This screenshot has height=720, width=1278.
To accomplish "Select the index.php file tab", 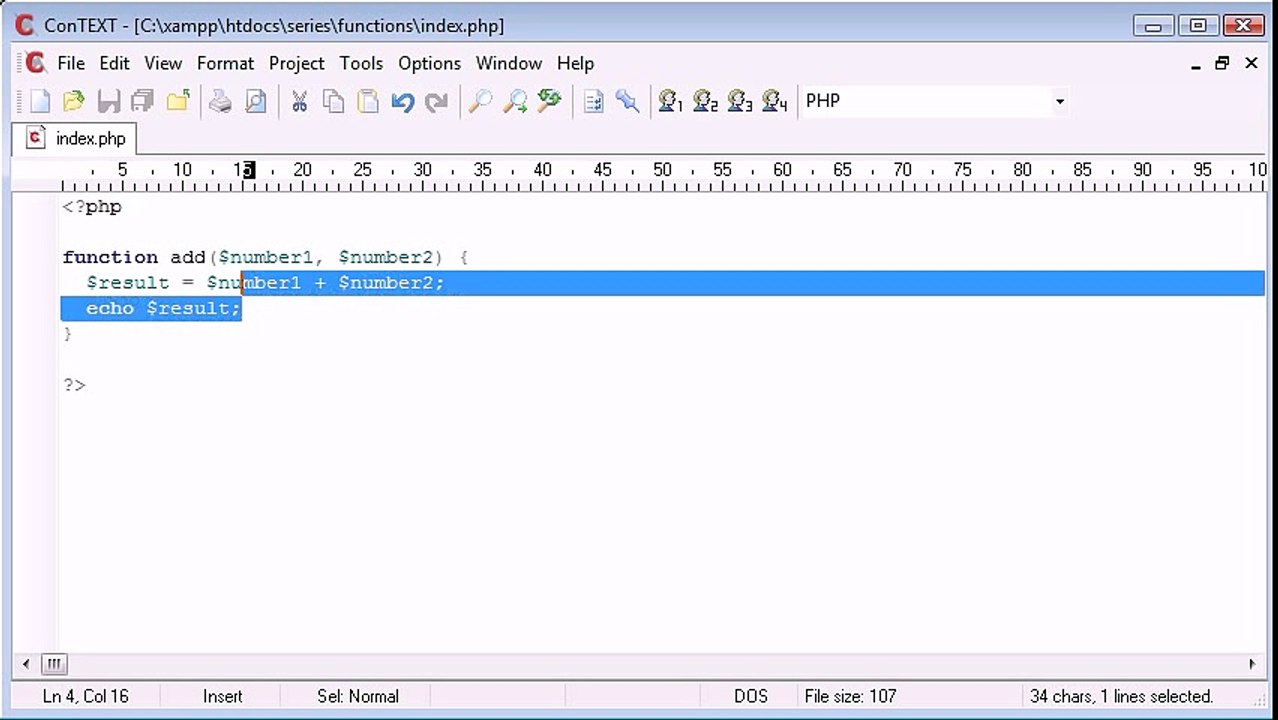I will (x=76, y=139).
